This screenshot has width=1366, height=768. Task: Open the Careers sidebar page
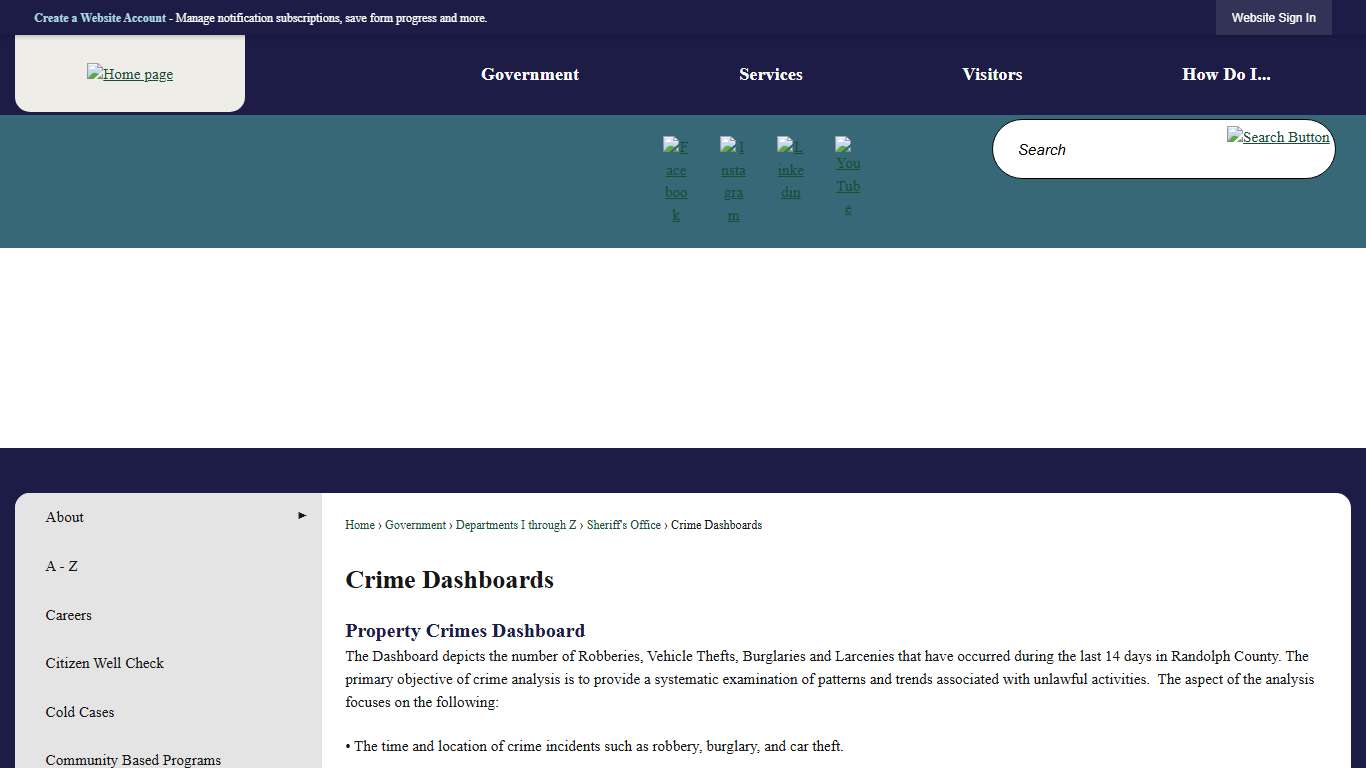click(68, 615)
